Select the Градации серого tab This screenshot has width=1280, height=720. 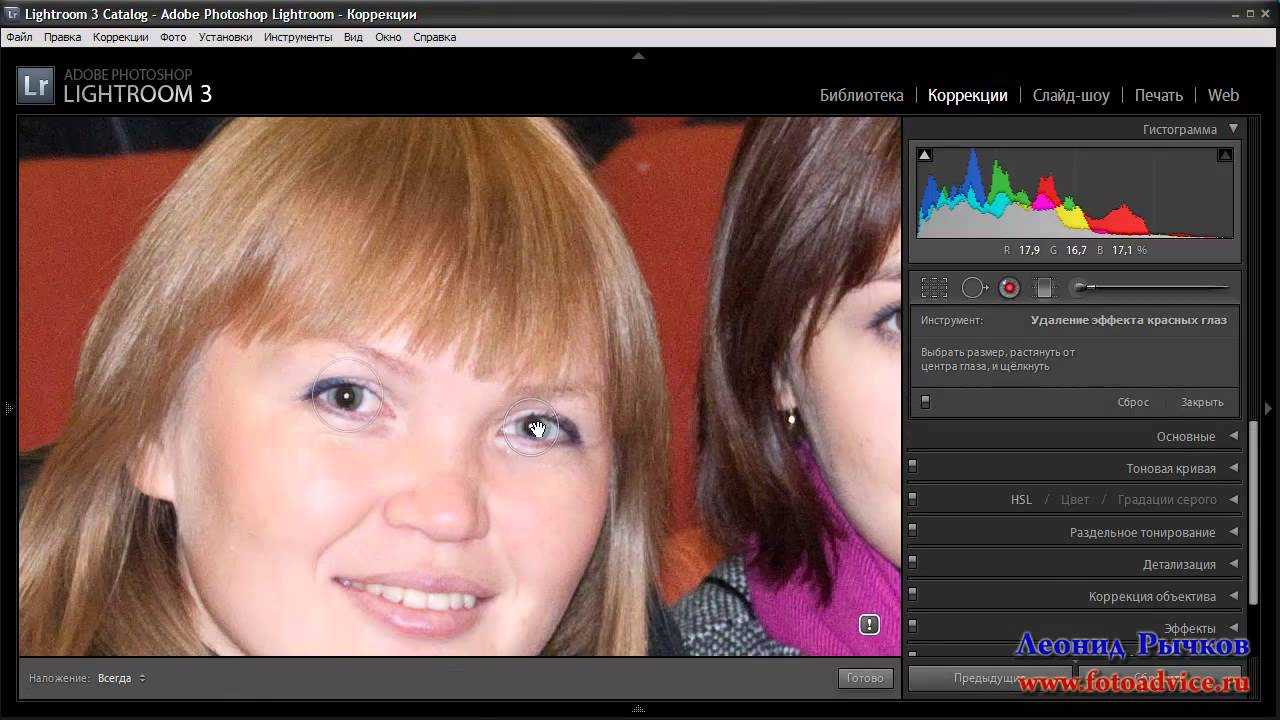coord(1167,499)
